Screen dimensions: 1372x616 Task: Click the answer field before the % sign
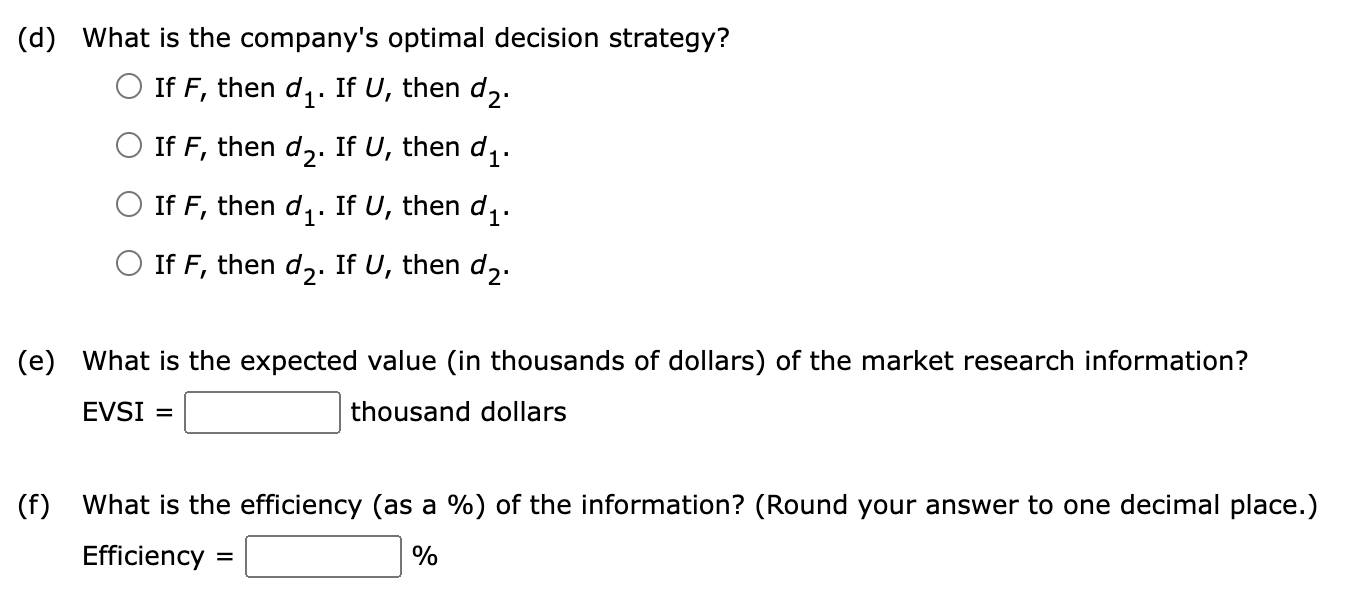321,556
